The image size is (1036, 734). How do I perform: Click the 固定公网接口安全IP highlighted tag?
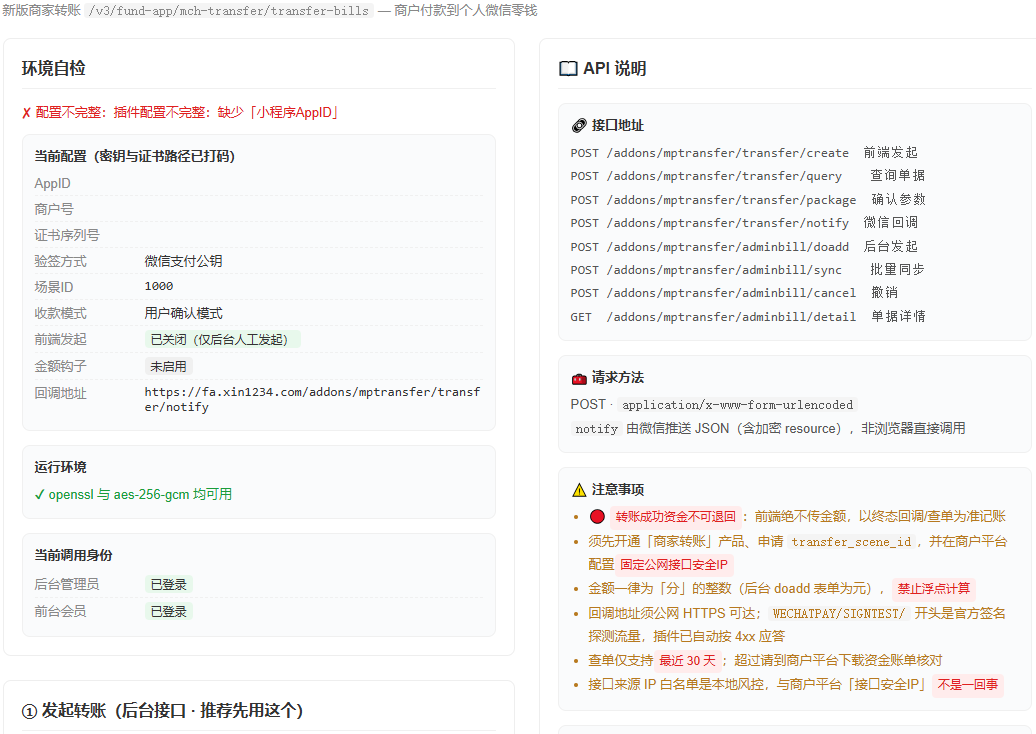674,565
